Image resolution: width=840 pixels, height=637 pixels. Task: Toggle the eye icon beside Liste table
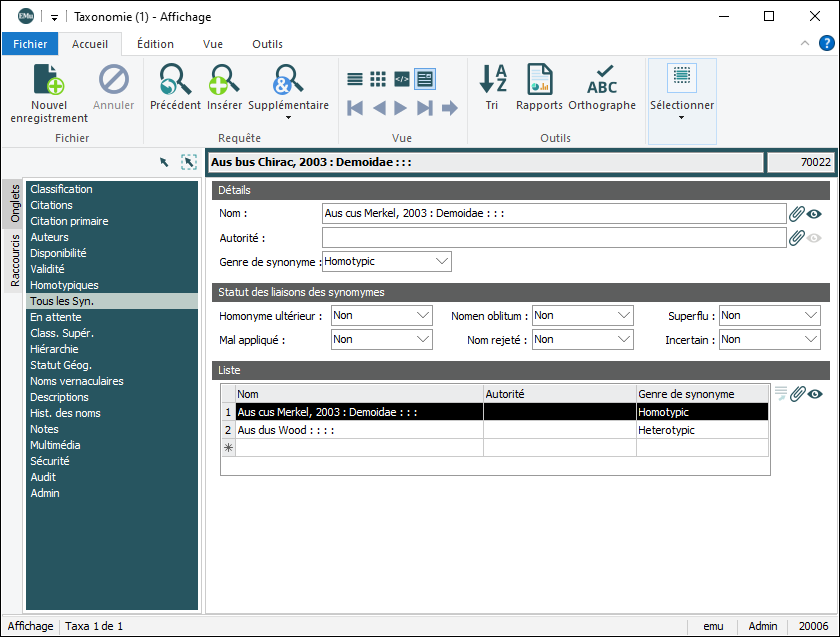pyautogui.click(x=815, y=394)
